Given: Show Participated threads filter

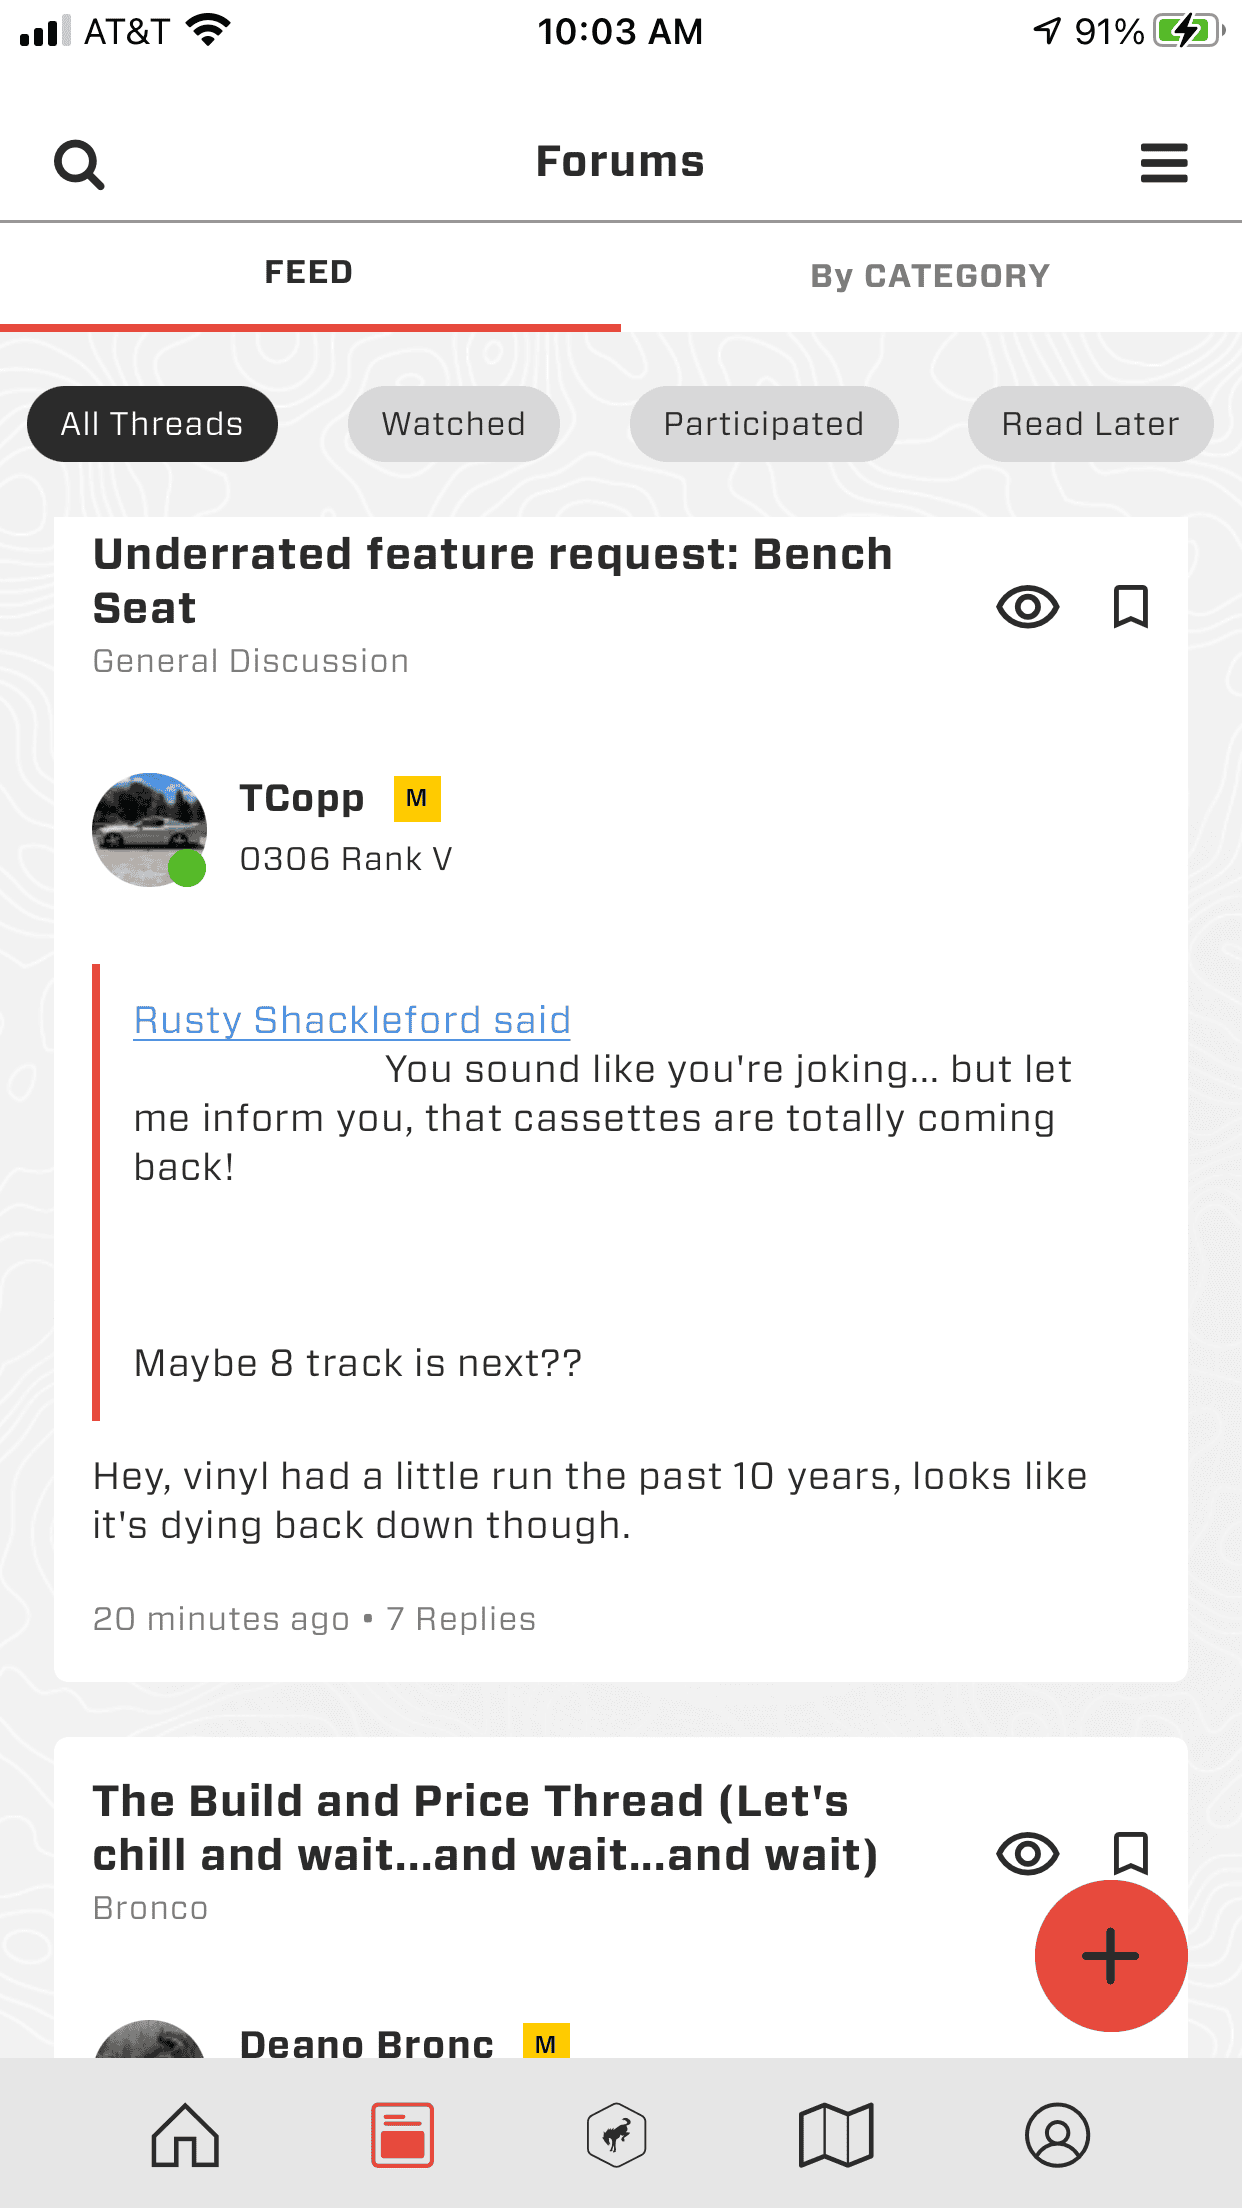Looking at the screenshot, I should point(764,424).
